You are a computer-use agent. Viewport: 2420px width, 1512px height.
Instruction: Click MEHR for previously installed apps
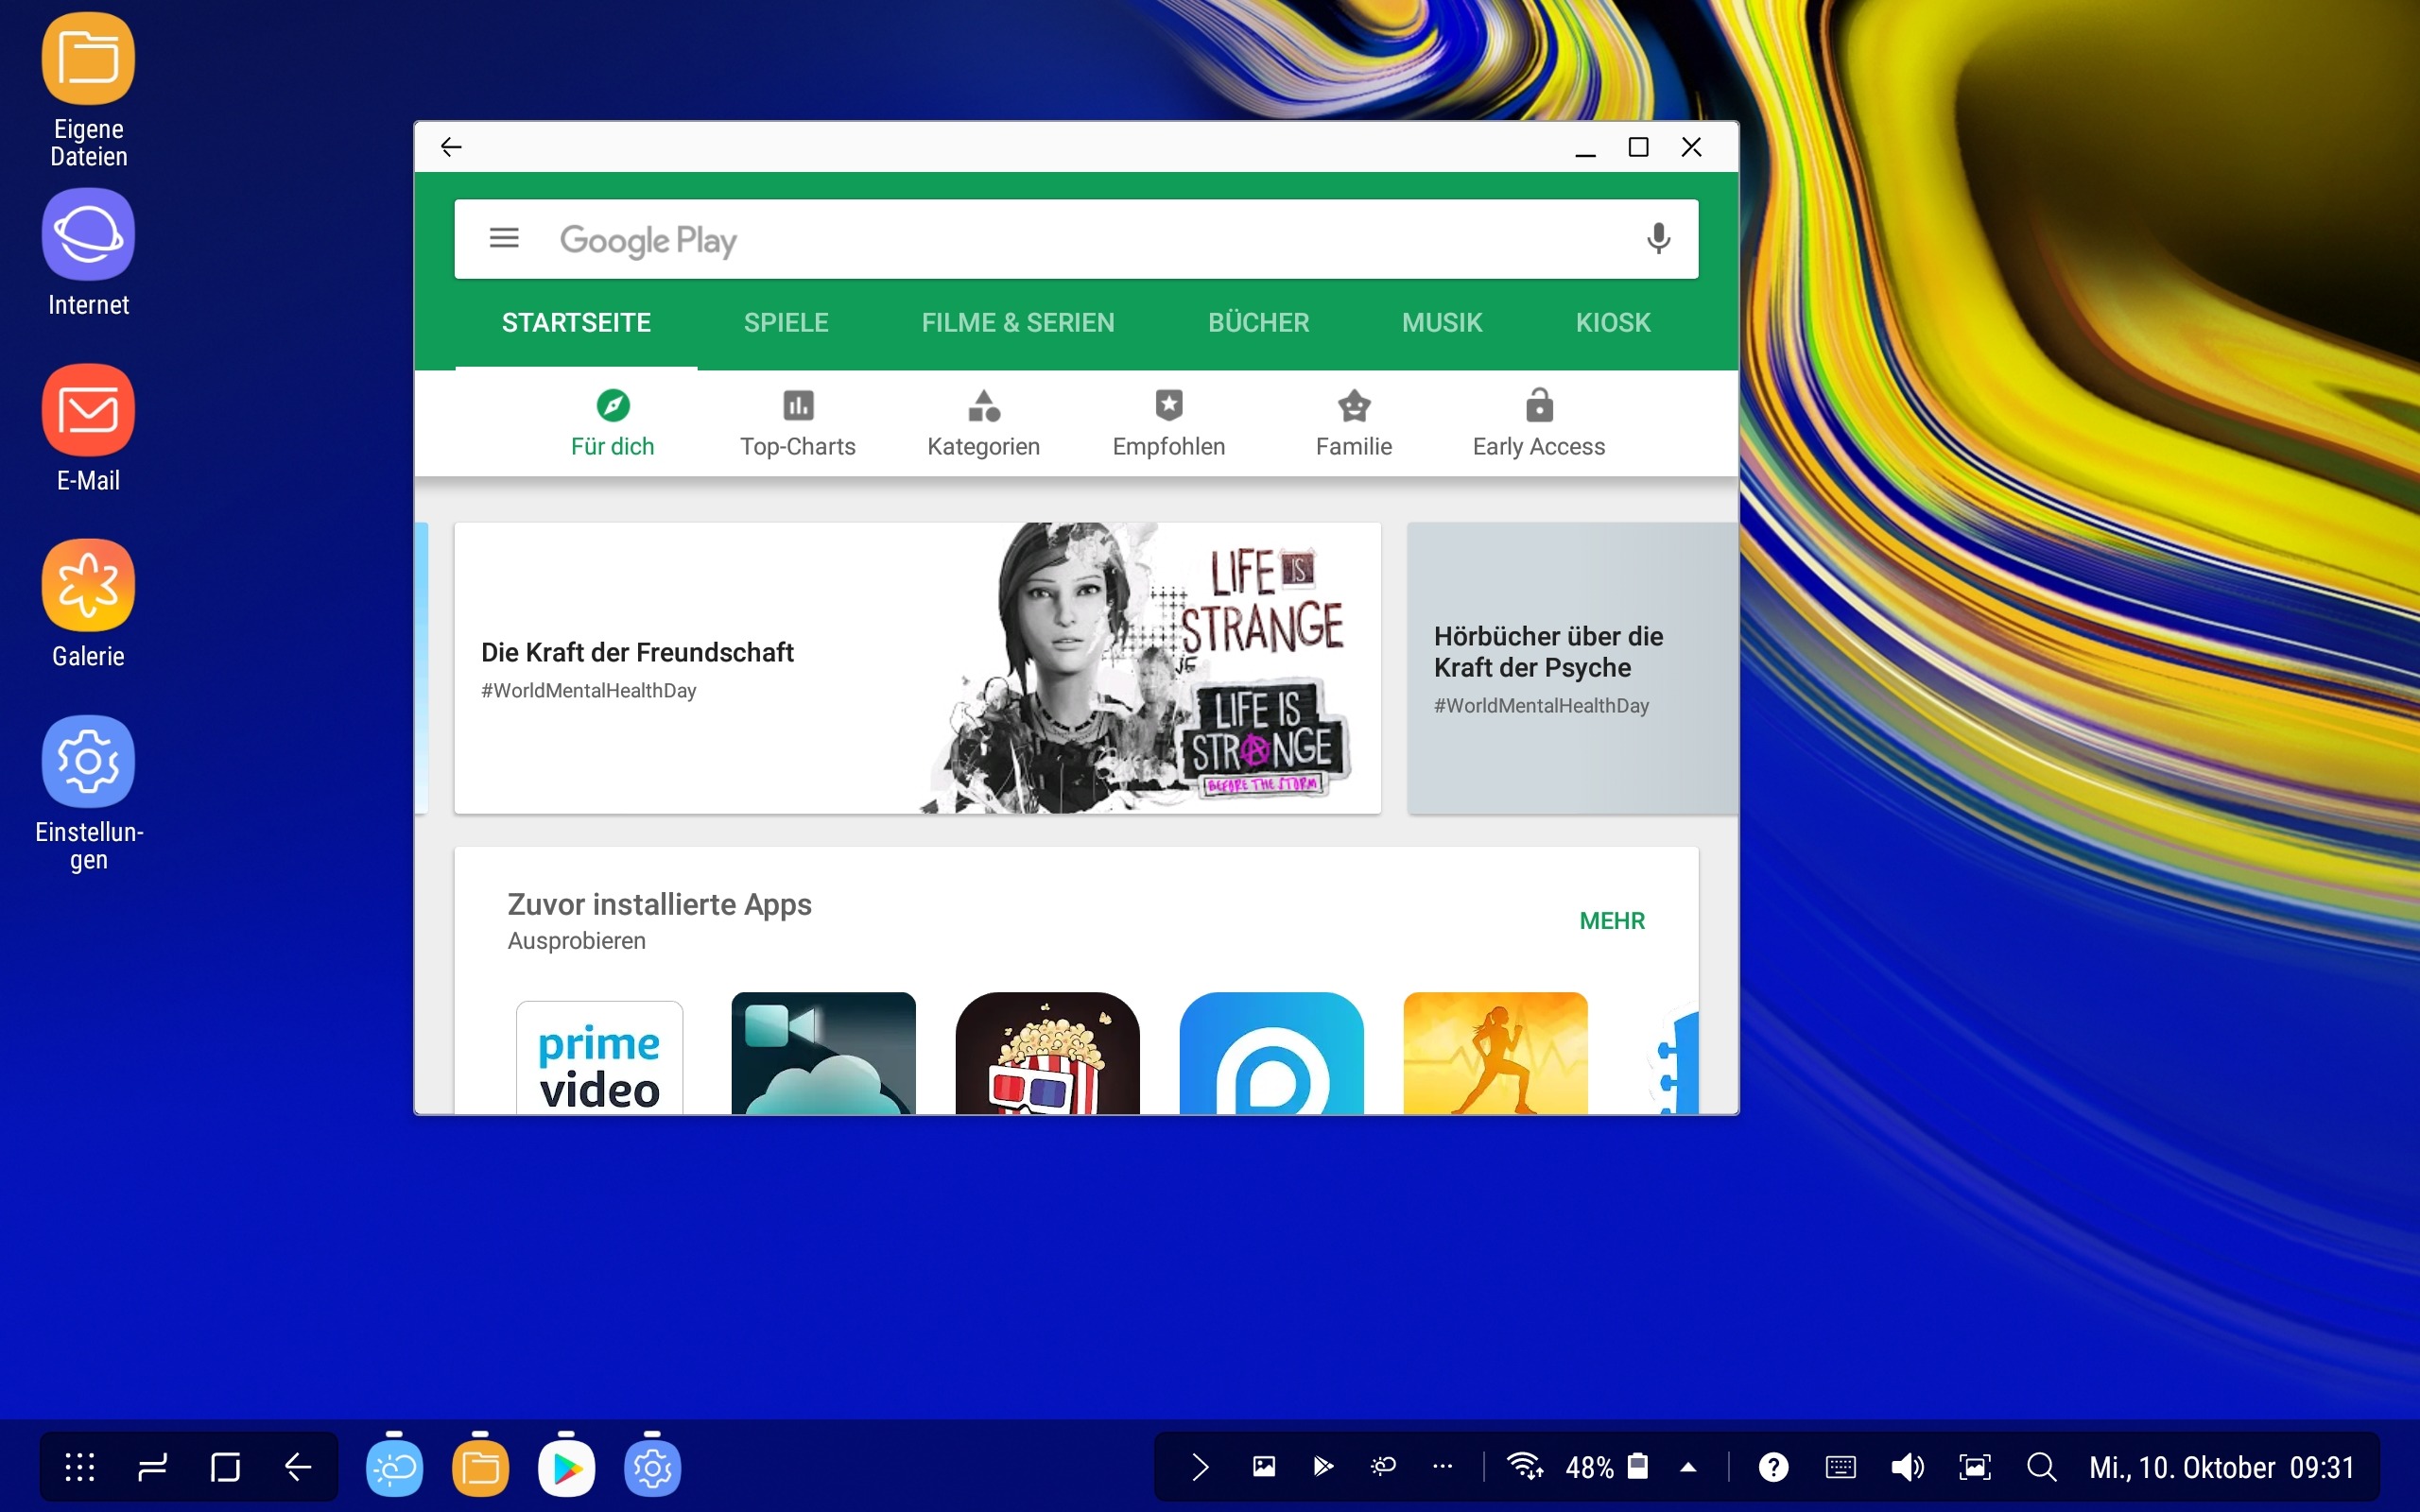point(1611,921)
